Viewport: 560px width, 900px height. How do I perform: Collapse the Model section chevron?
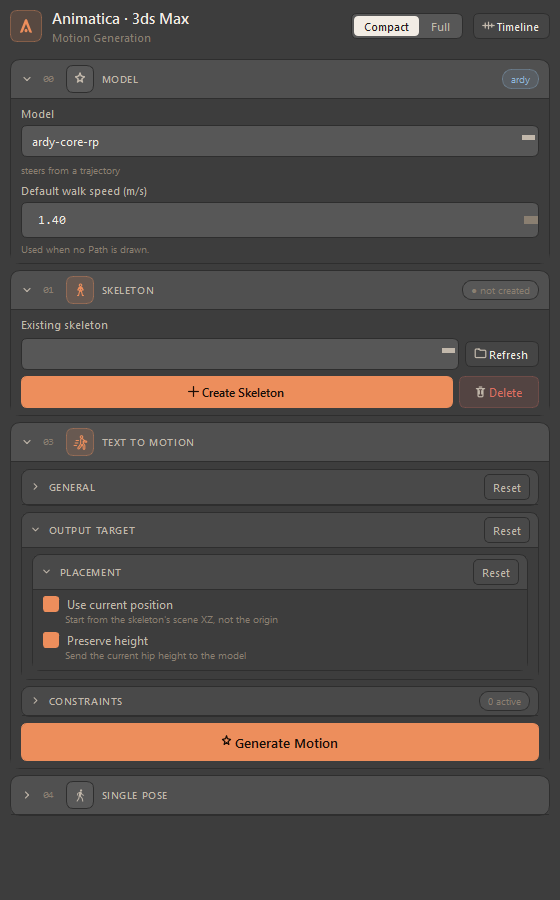(27, 79)
